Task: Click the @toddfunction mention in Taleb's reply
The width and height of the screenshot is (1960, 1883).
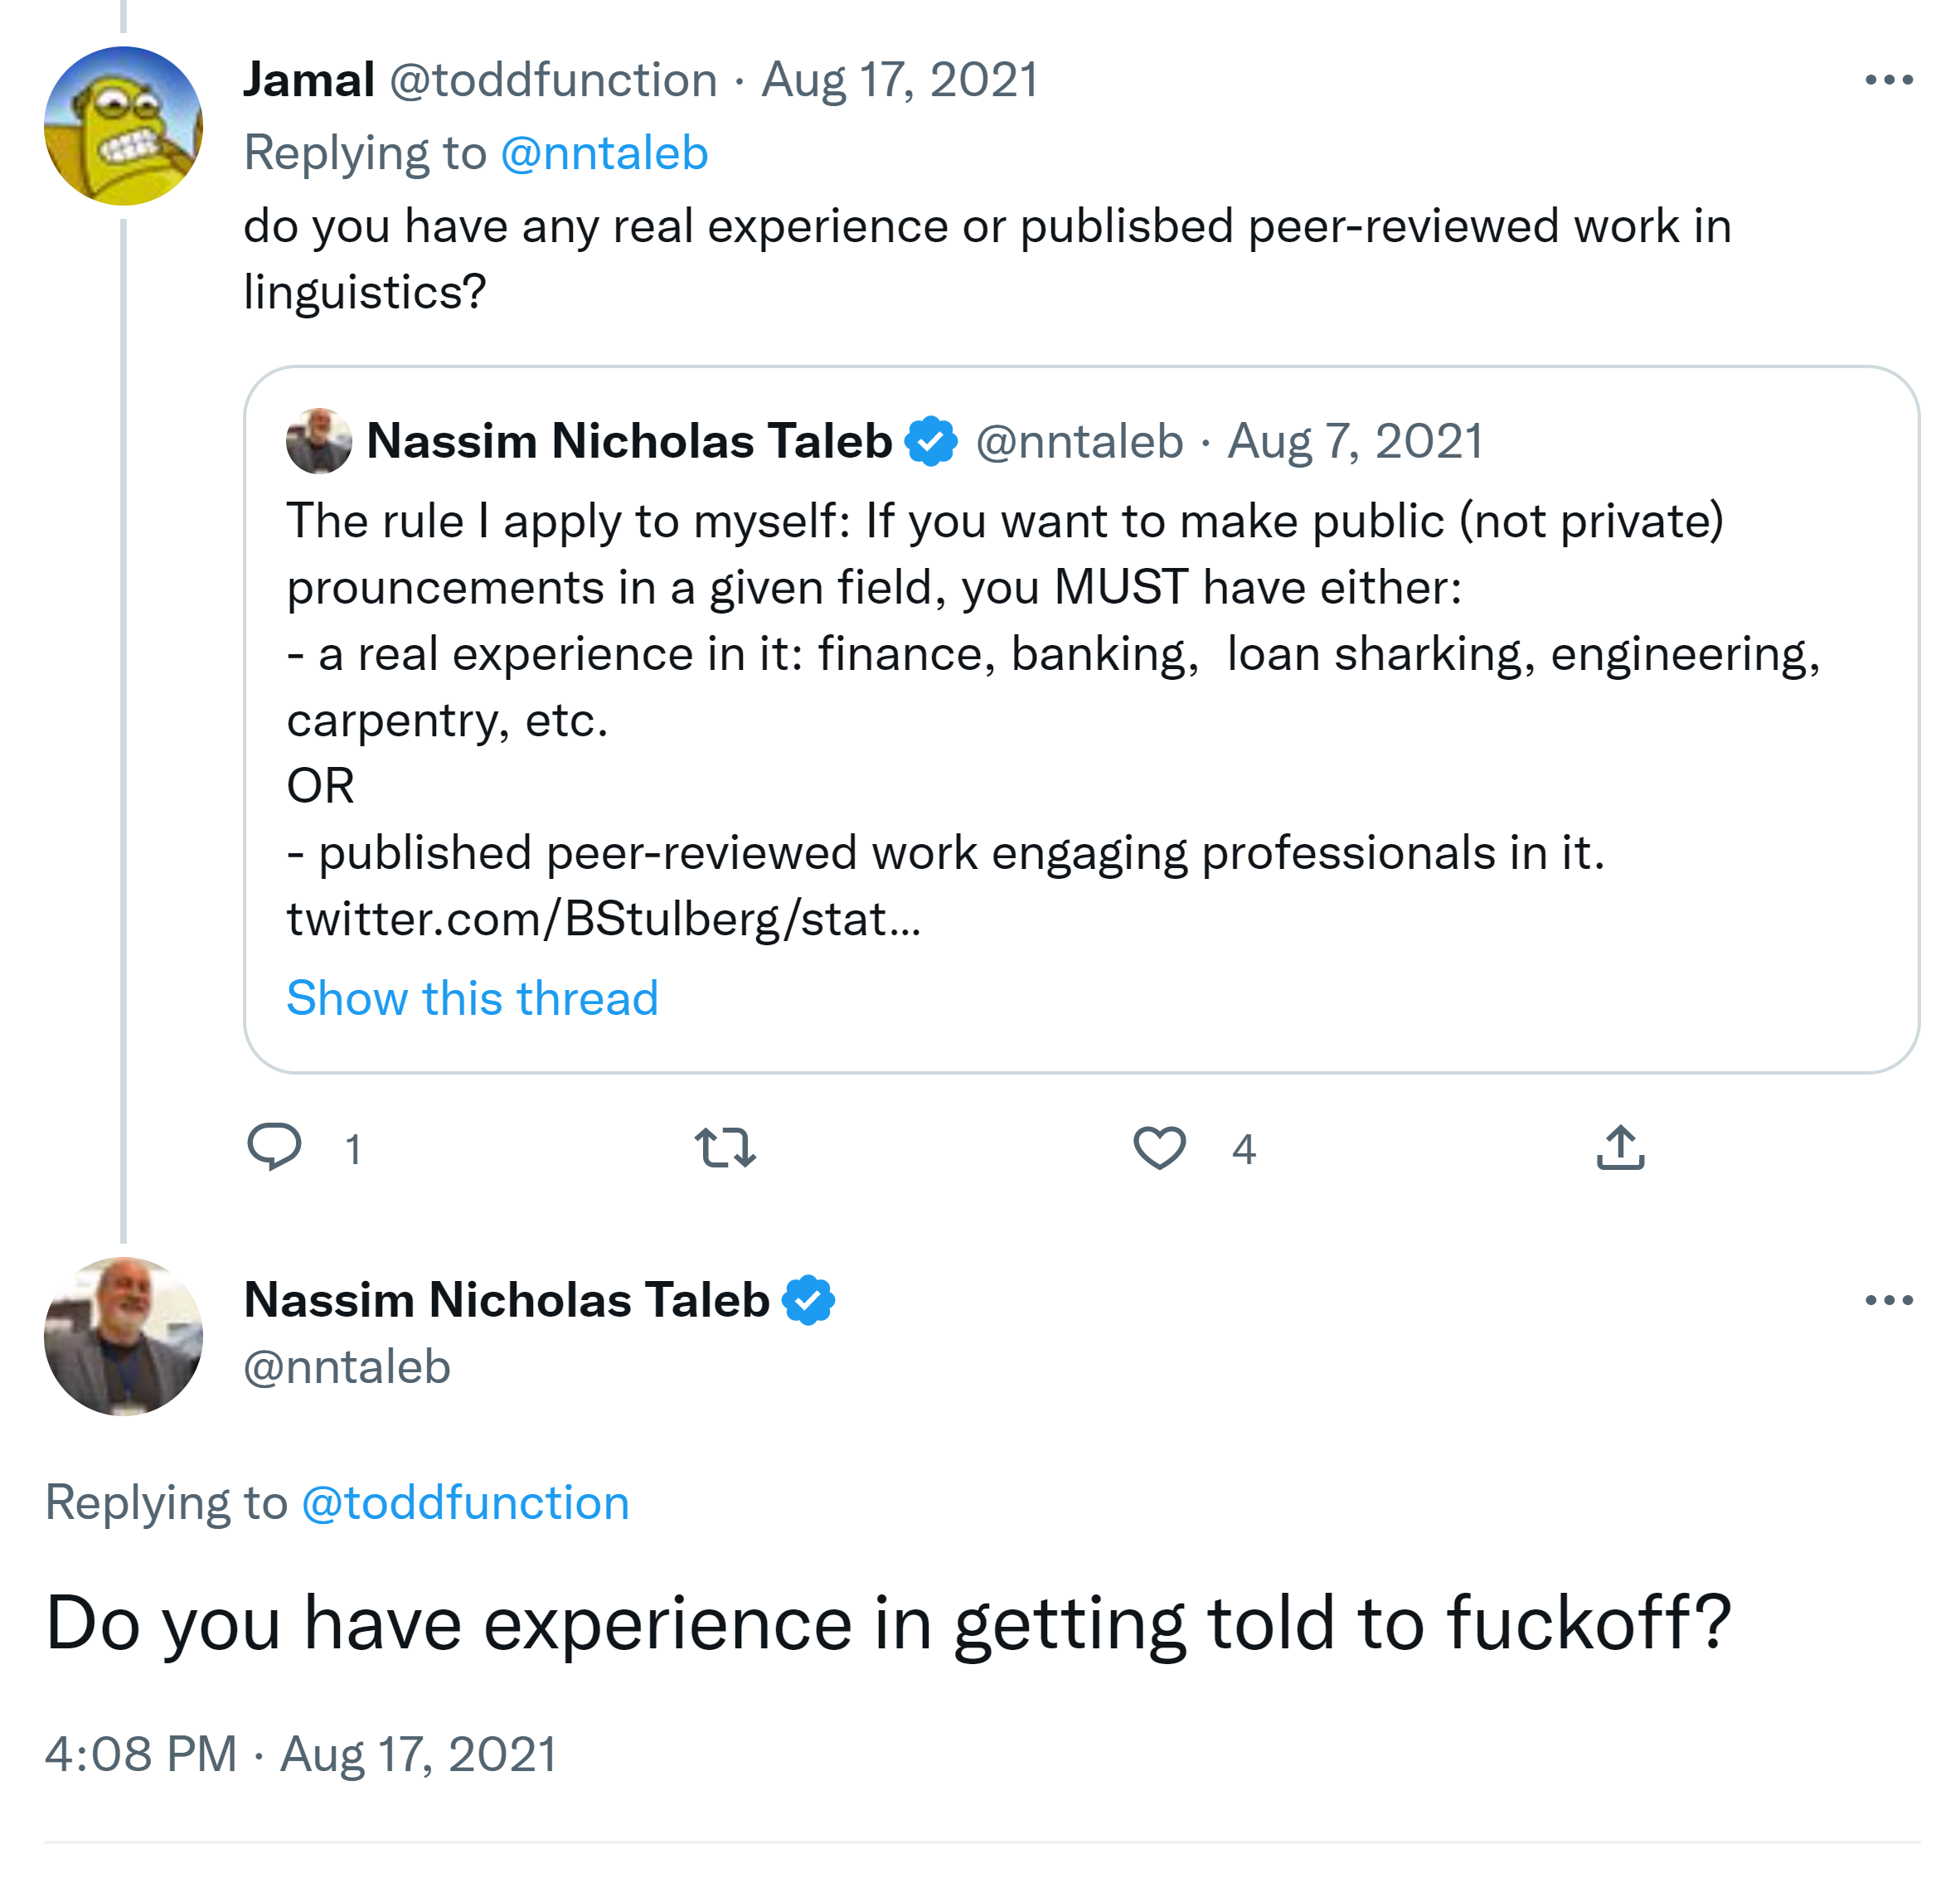Action: 465,1503
